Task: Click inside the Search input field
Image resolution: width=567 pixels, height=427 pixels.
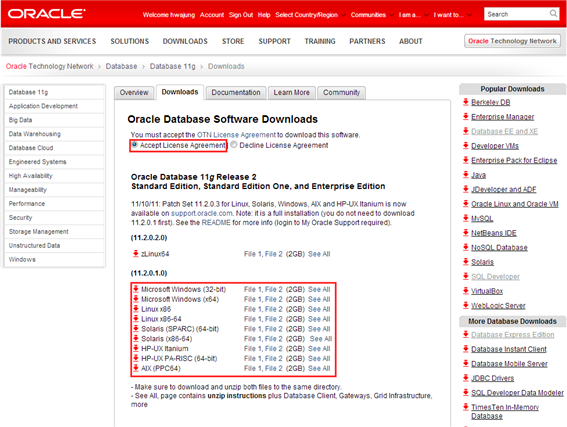Action: click(x=517, y=14)
